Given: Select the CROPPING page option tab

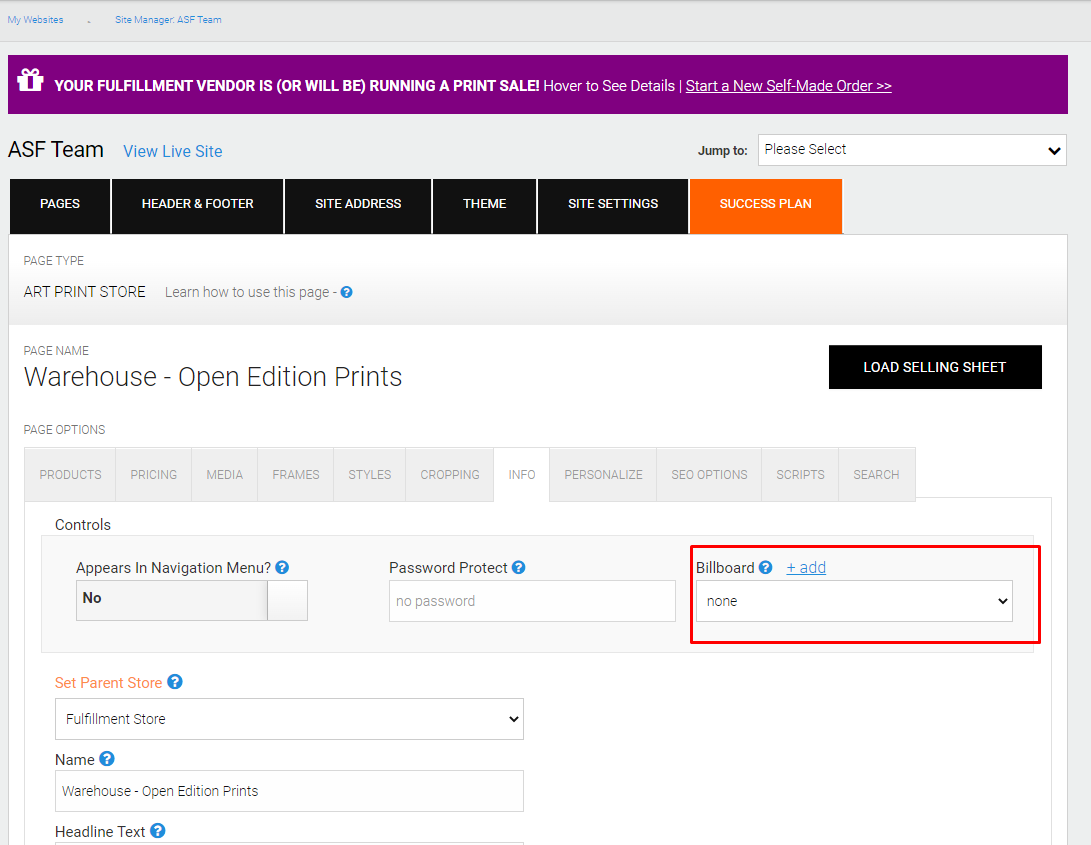Looking at the screenshot, I should 449,475.
